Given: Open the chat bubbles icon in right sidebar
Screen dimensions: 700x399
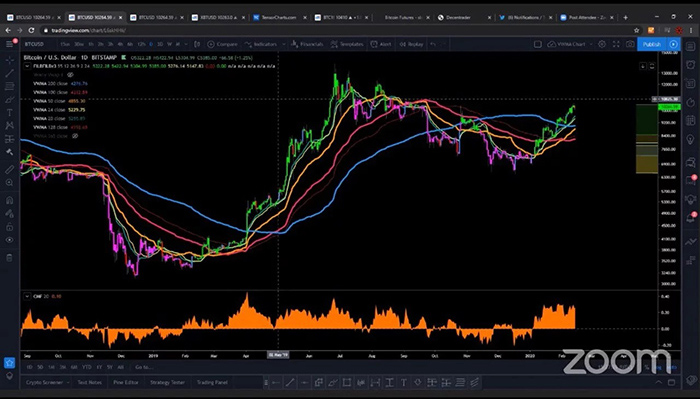Looking at the screenshot, I should point(691,162).
